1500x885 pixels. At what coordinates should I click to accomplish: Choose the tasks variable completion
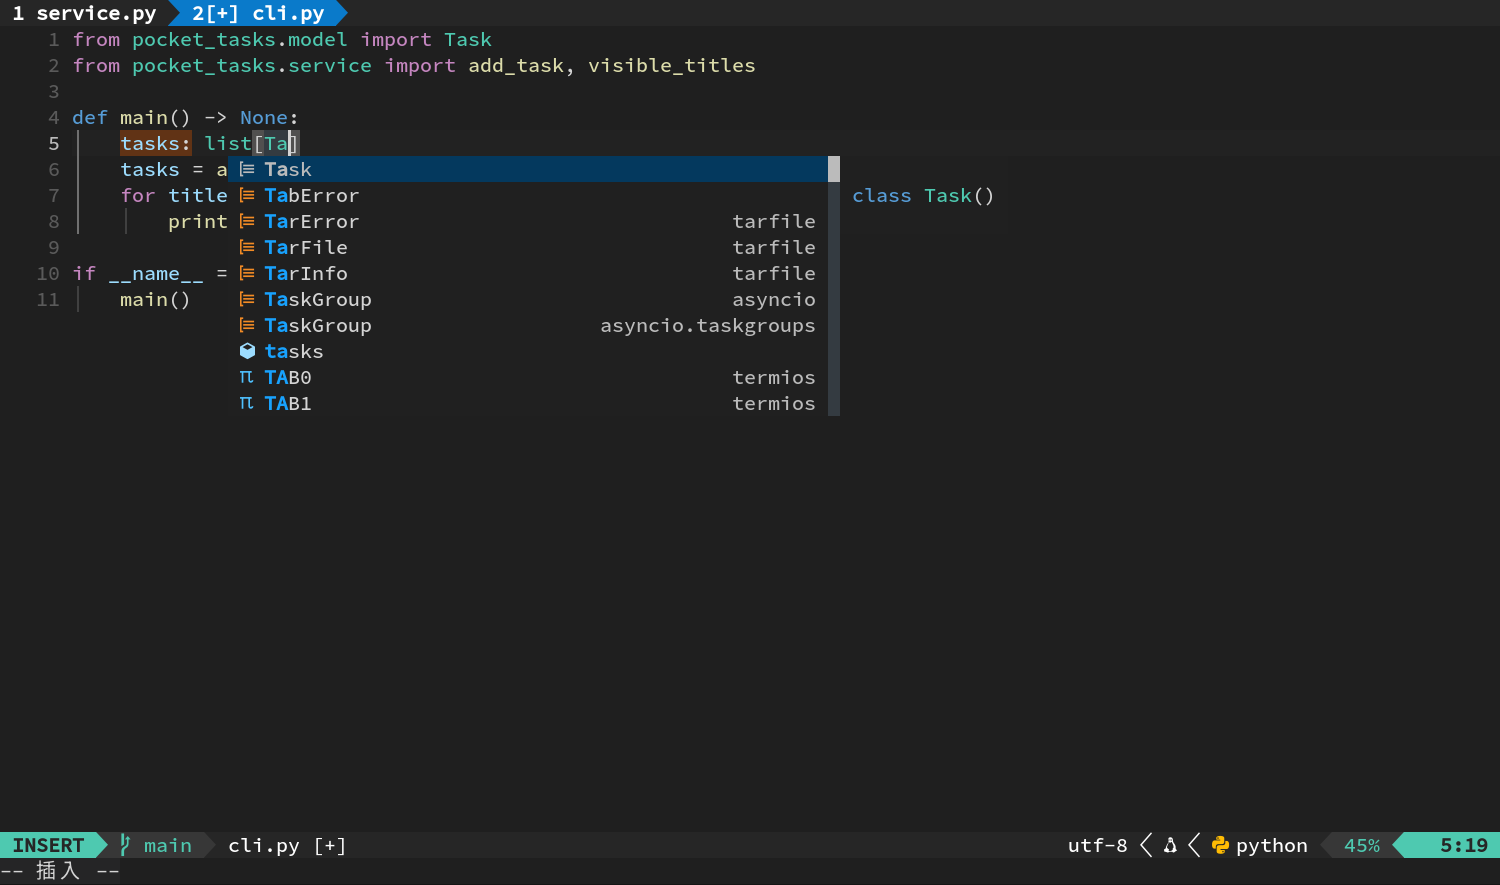[x=528, y=351]
